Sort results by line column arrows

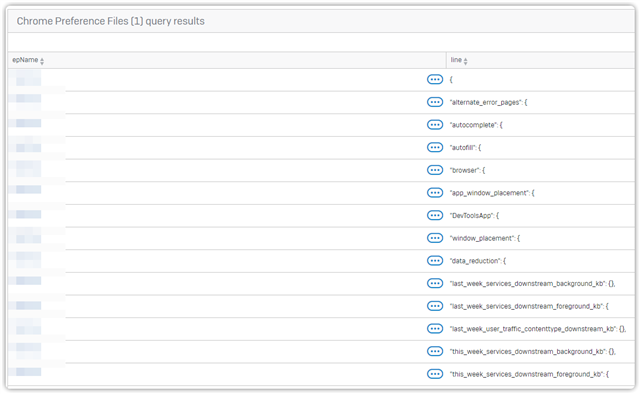tap(465, 61)
